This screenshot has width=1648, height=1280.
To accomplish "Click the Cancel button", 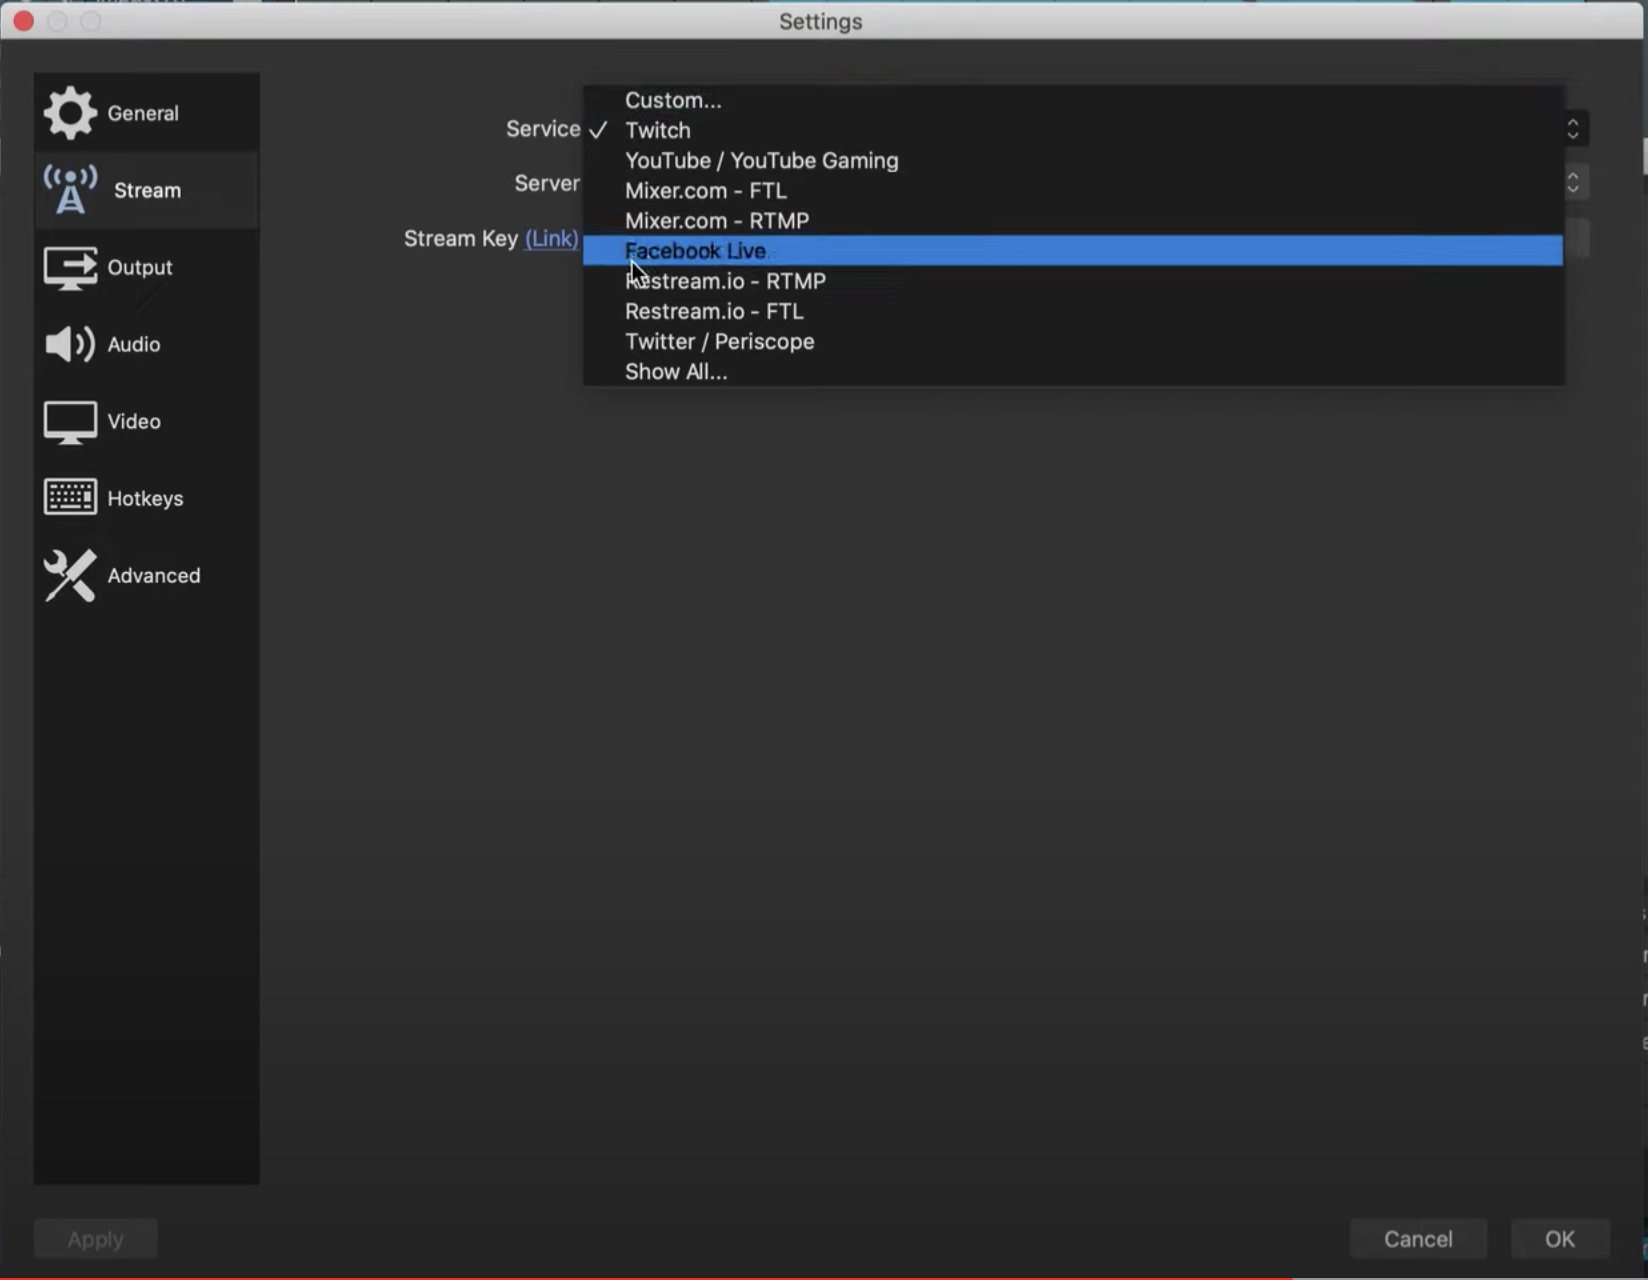I will (1418, 1239).
